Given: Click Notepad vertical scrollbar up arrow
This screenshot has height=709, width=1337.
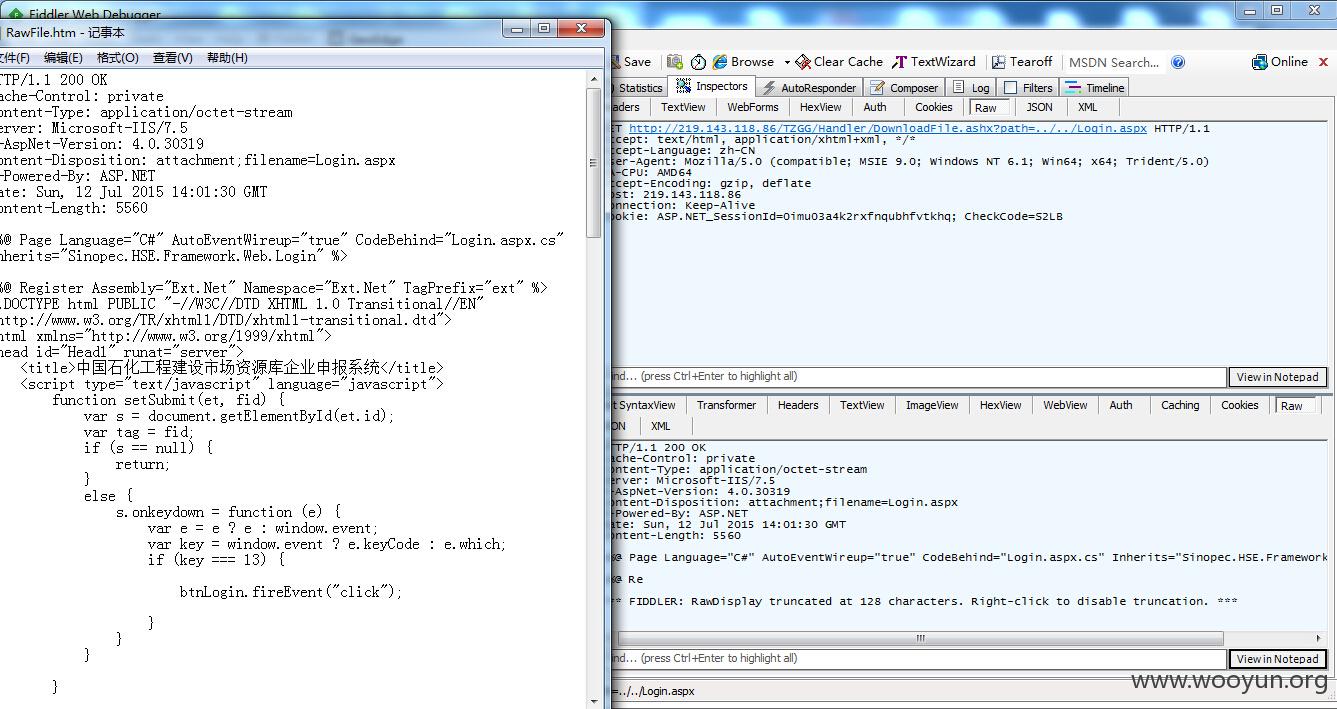Looking at the screenshot, I should (x=594, y=79).
